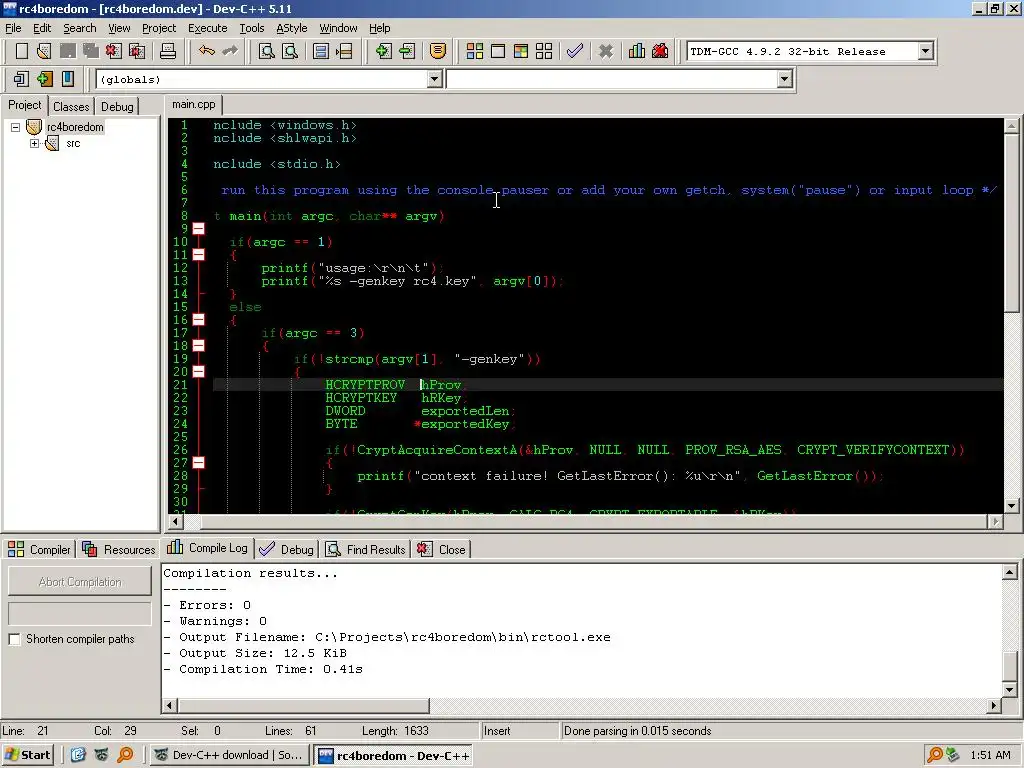Open Project Options shield icon

438,51
